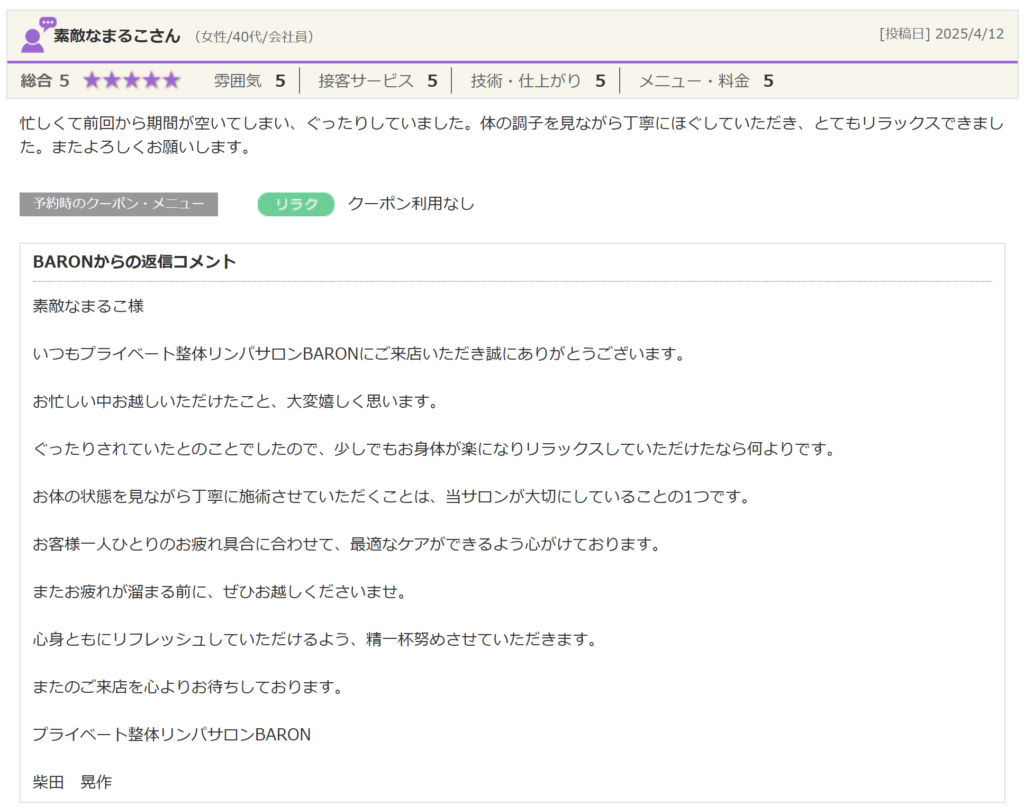Image resolution: width=1024 pixels, height=806 pixels.
Task: Click the reviewer details (女性/40代/会社員)
Action: (x=254, y=37)
